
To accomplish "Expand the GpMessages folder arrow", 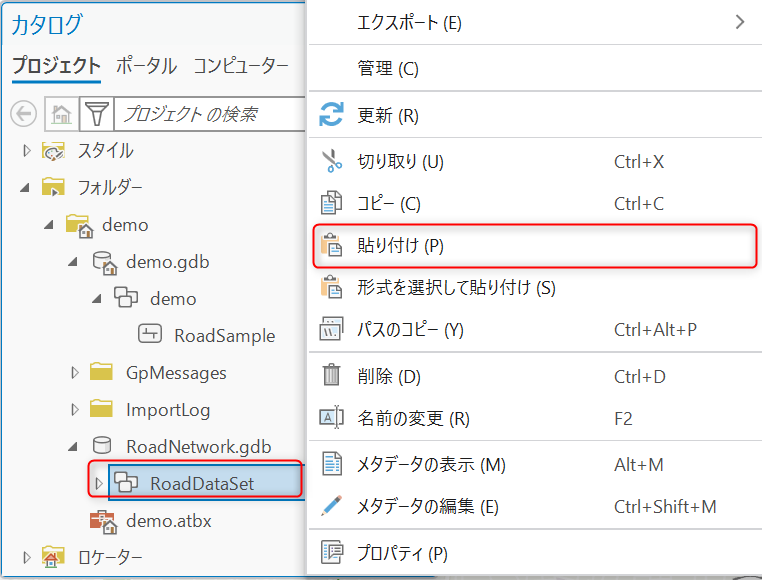I will [x=75, y=373].
